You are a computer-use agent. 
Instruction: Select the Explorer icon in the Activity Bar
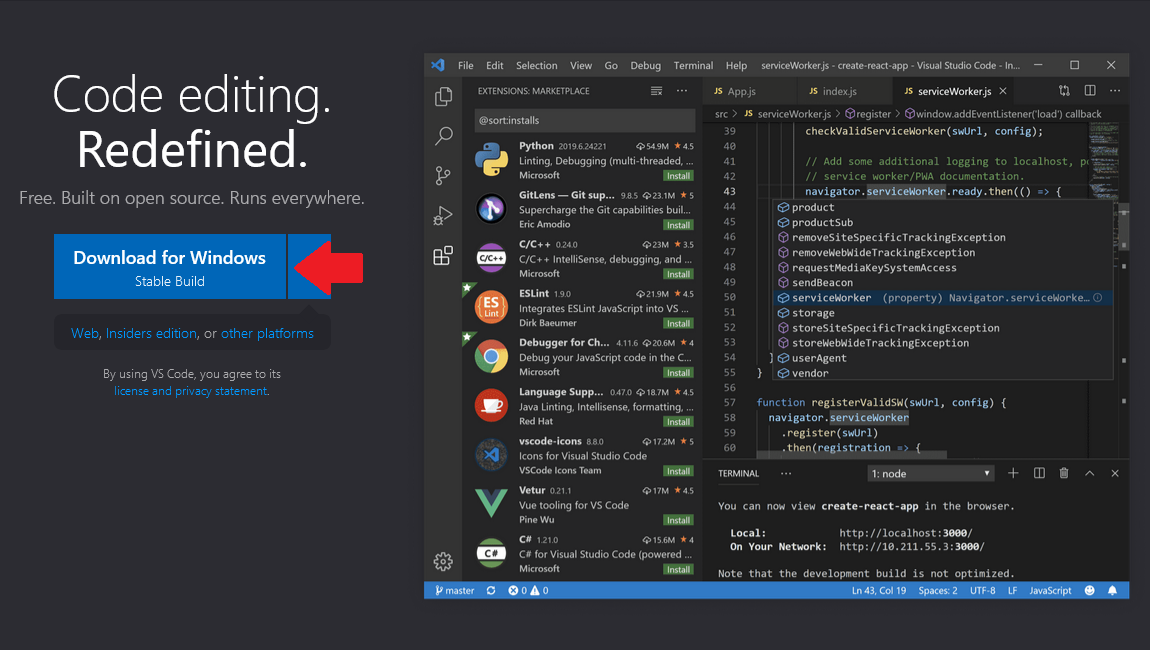point(443,95)
